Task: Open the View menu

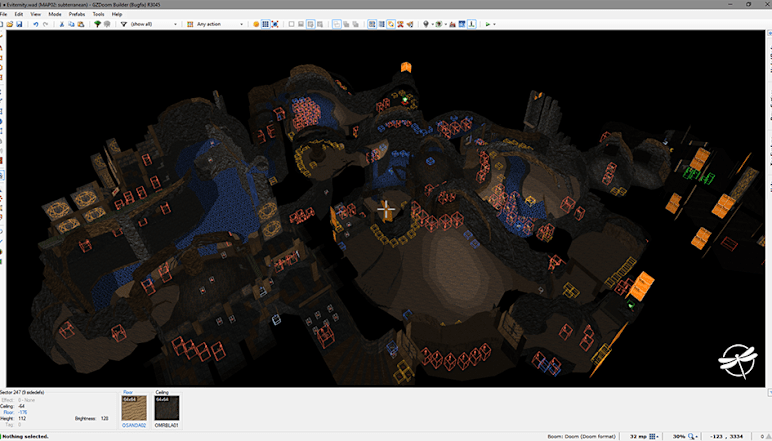Action: pyautogui.click(x=35, y=14)
